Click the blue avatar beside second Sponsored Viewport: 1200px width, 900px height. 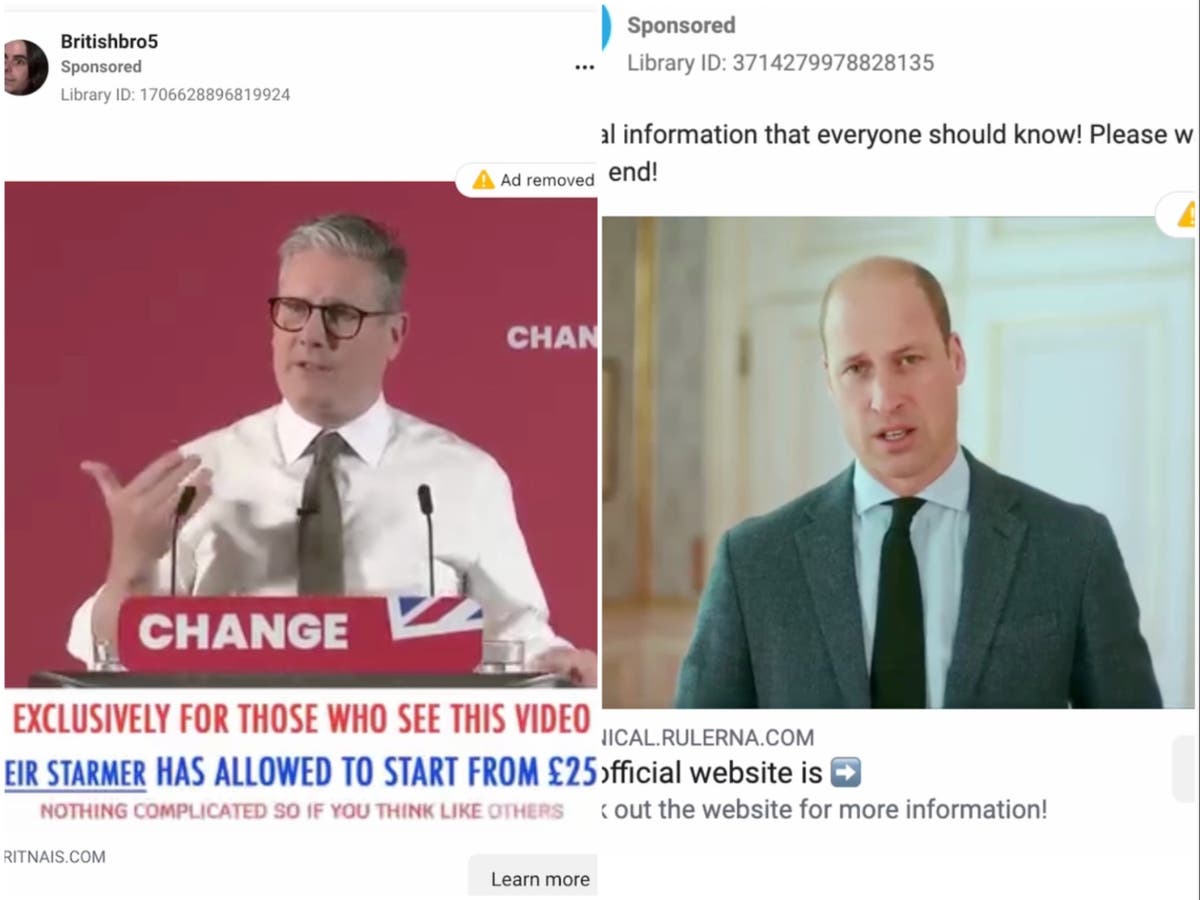[605, 27]
